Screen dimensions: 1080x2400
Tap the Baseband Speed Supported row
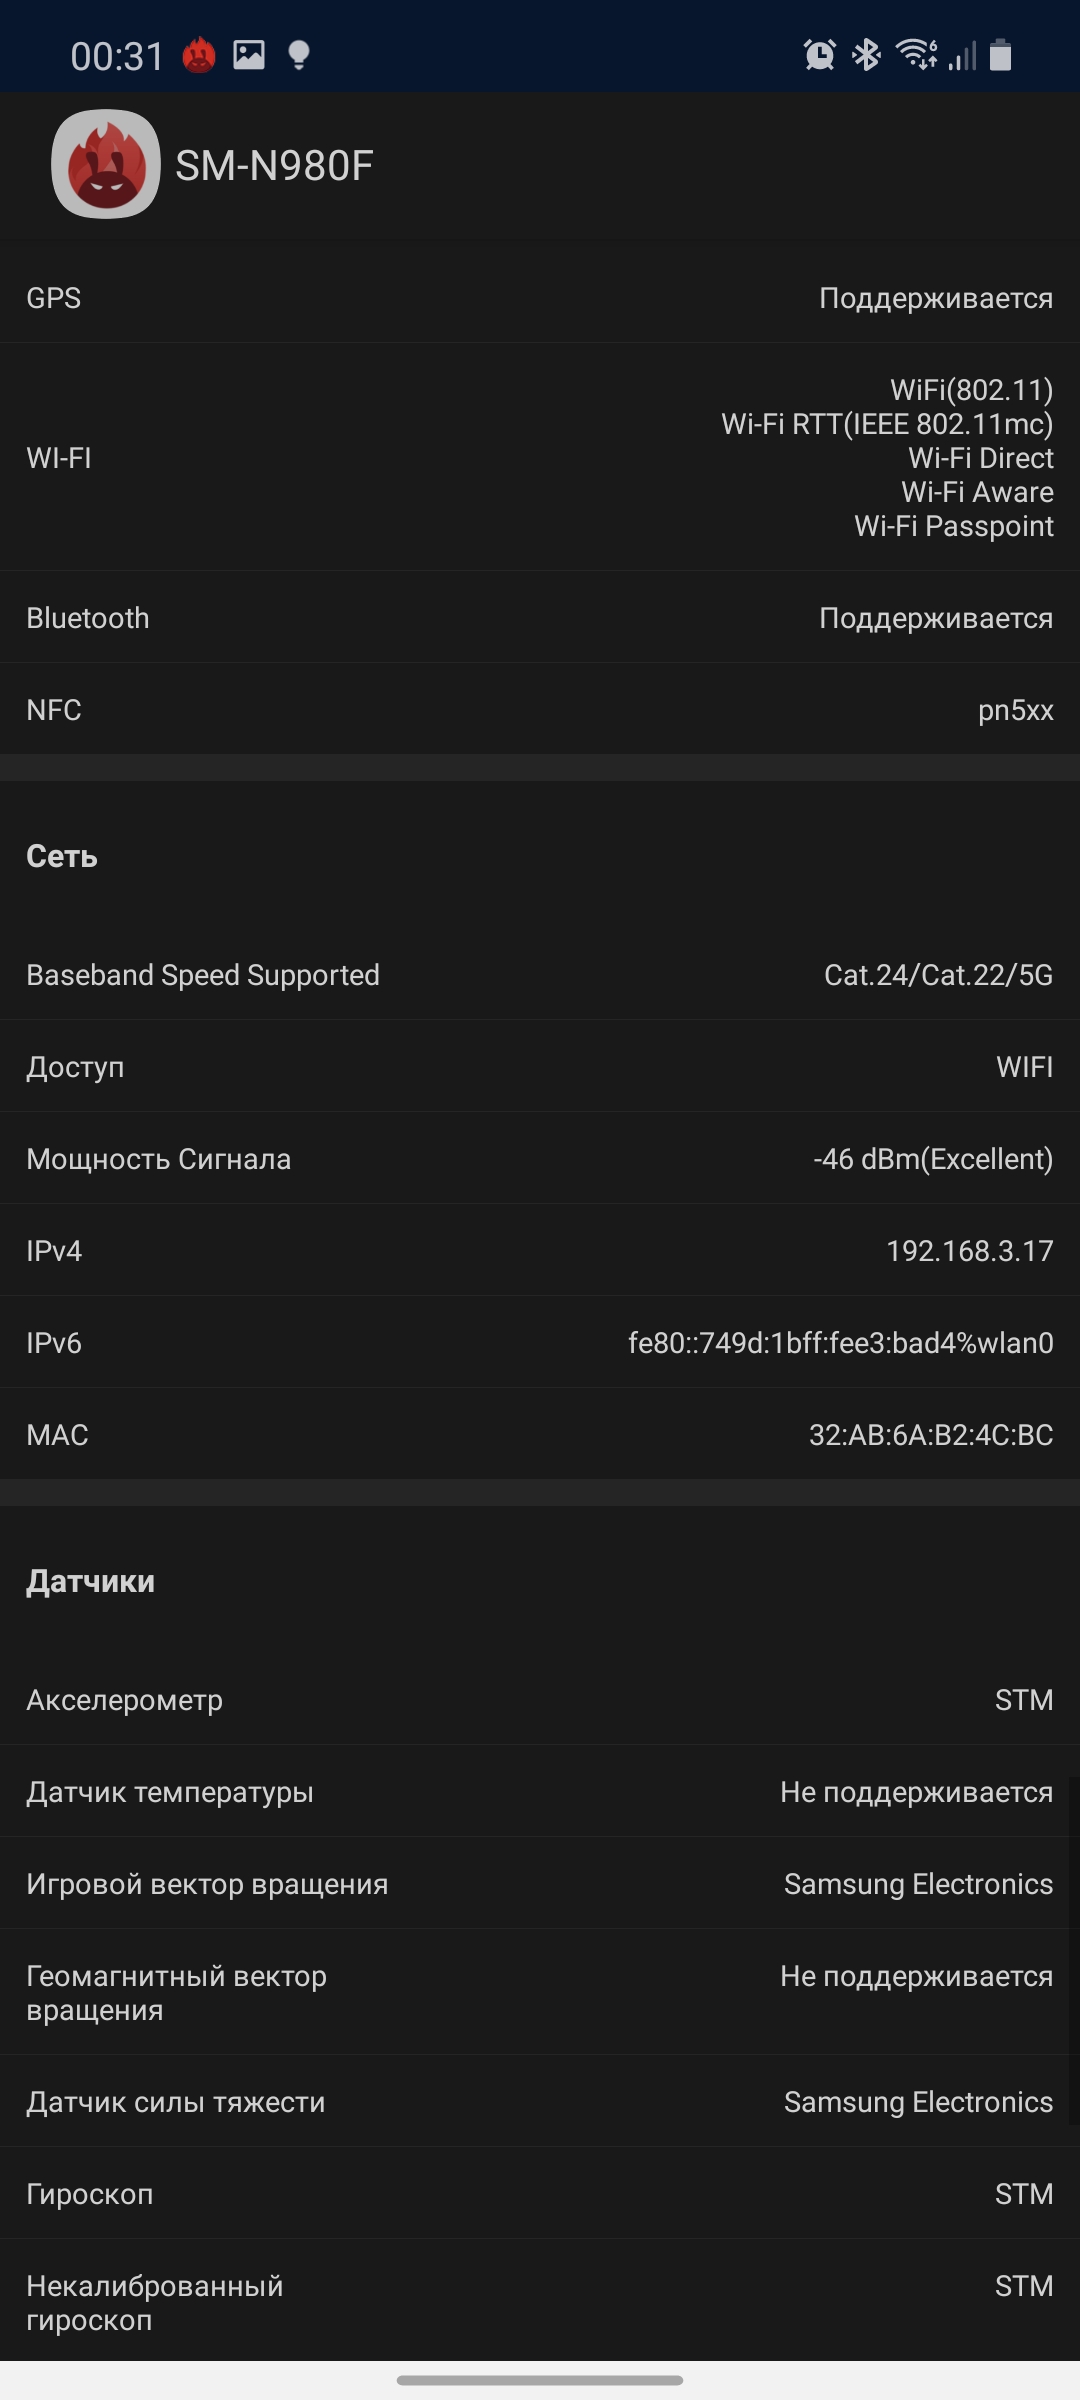pyautogui.click(x=540, y=975)
